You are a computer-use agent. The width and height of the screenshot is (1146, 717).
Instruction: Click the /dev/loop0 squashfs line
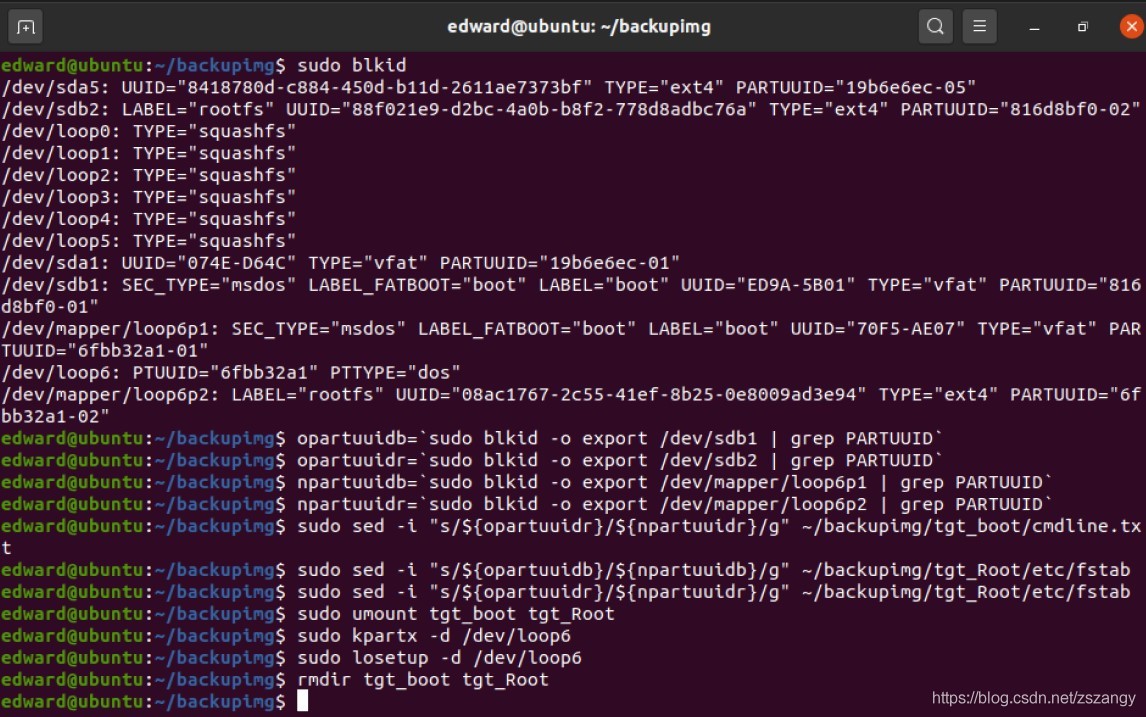148,132
